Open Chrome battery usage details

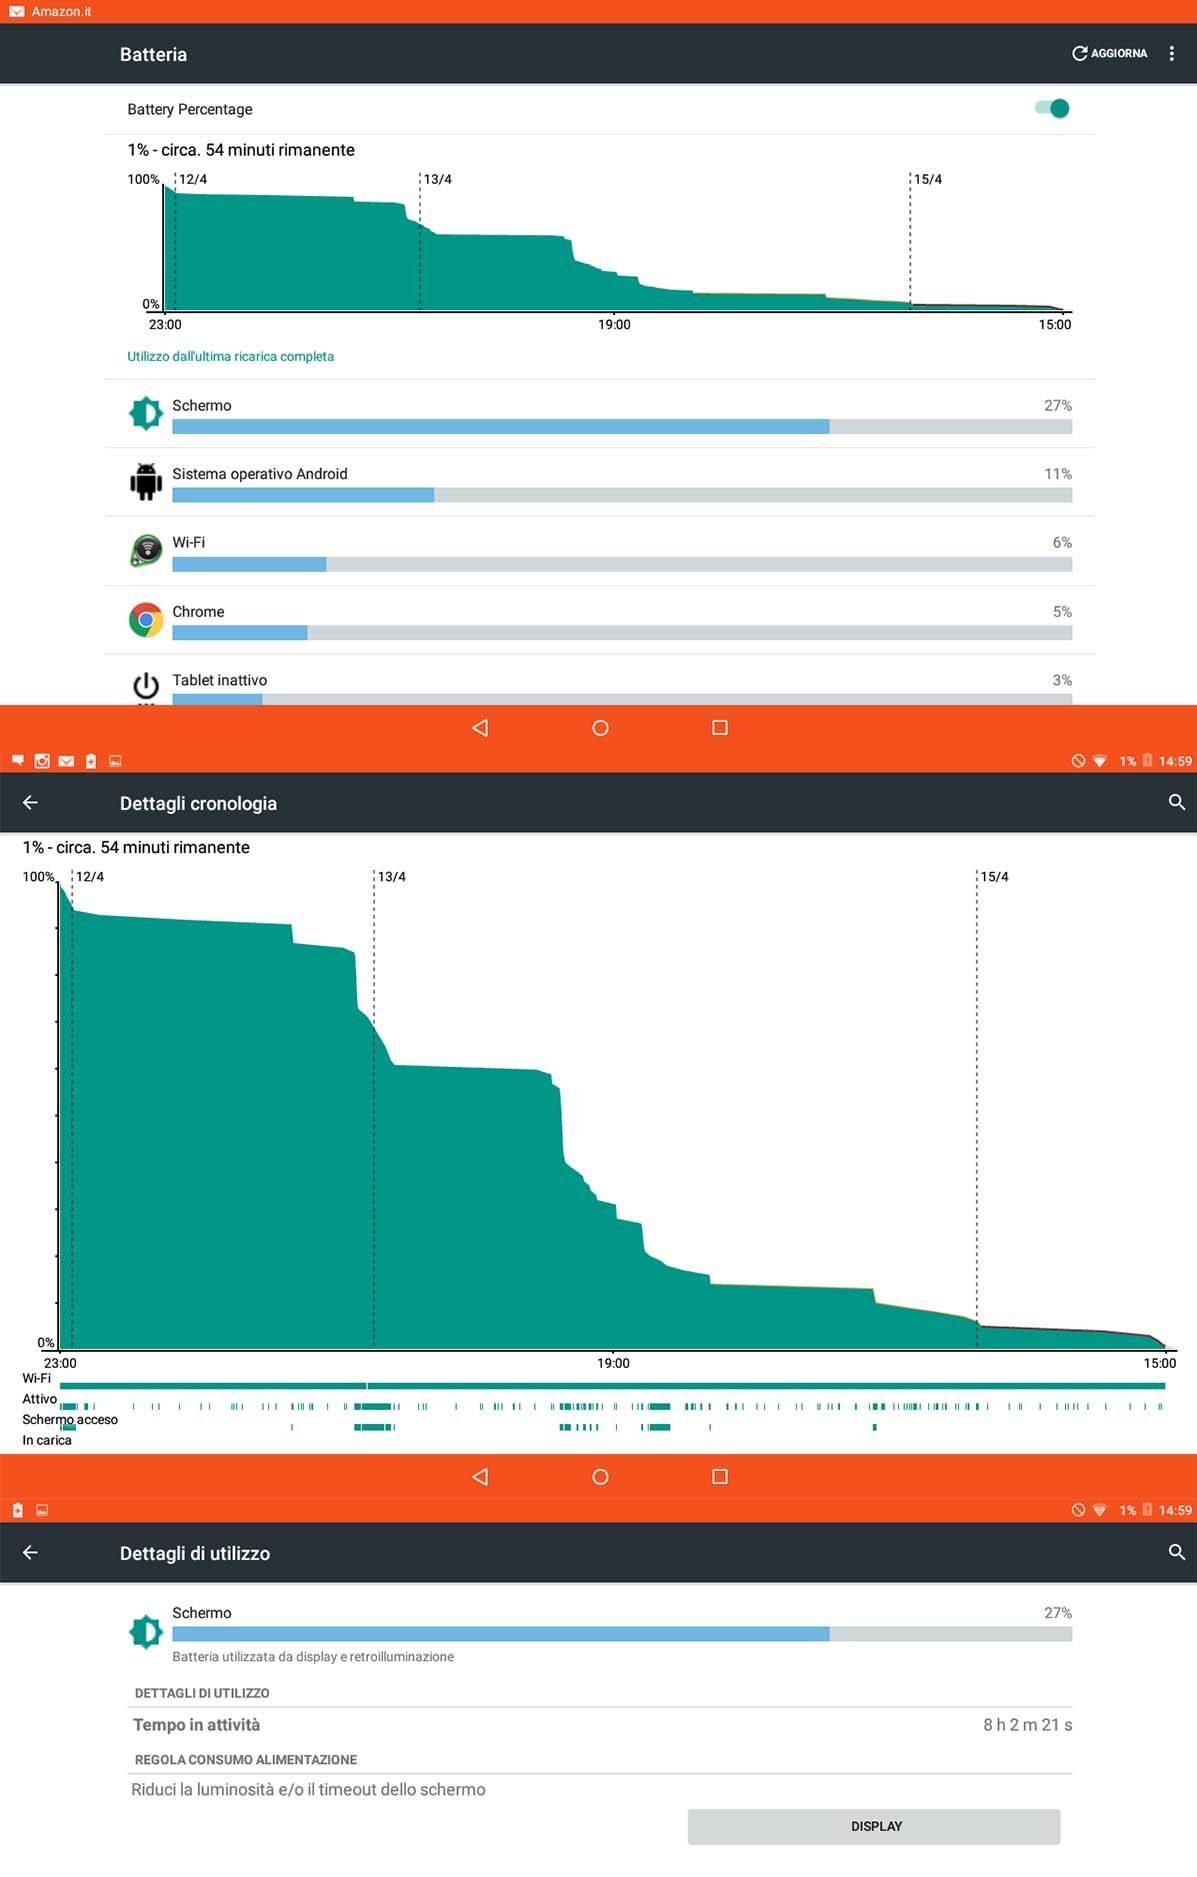600,621
